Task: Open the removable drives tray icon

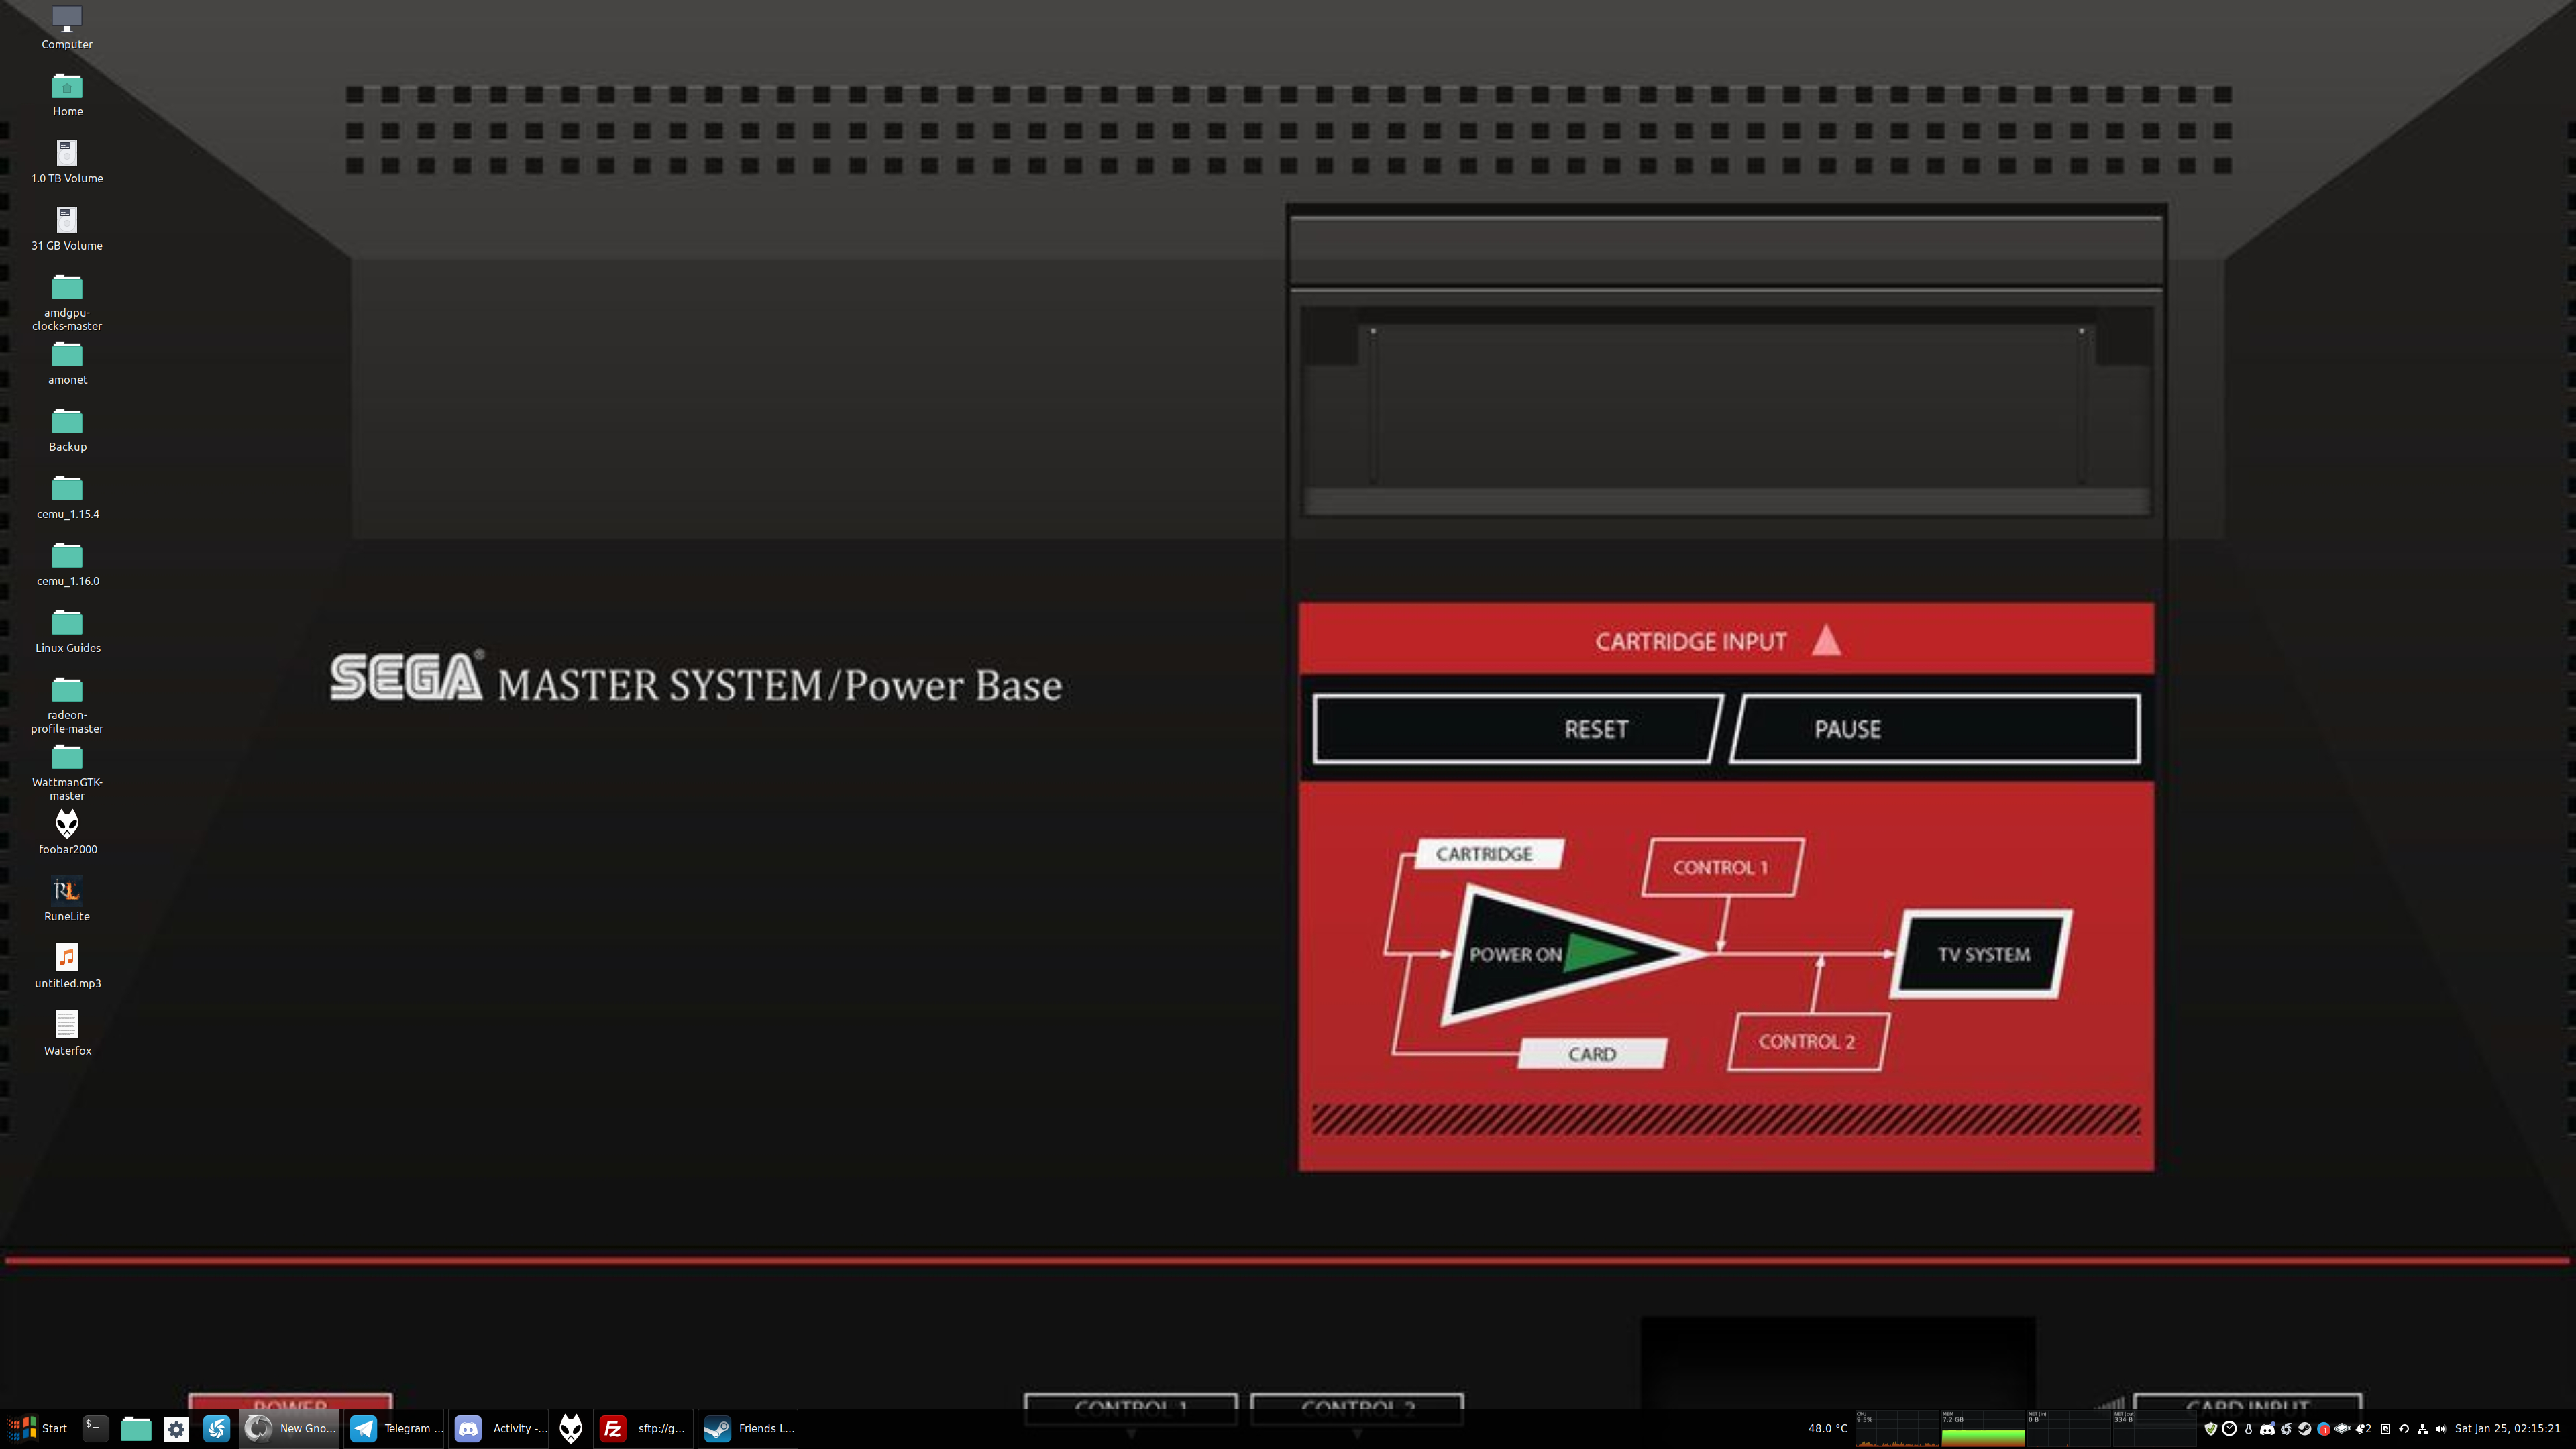Action: tap(2342, 1428)
